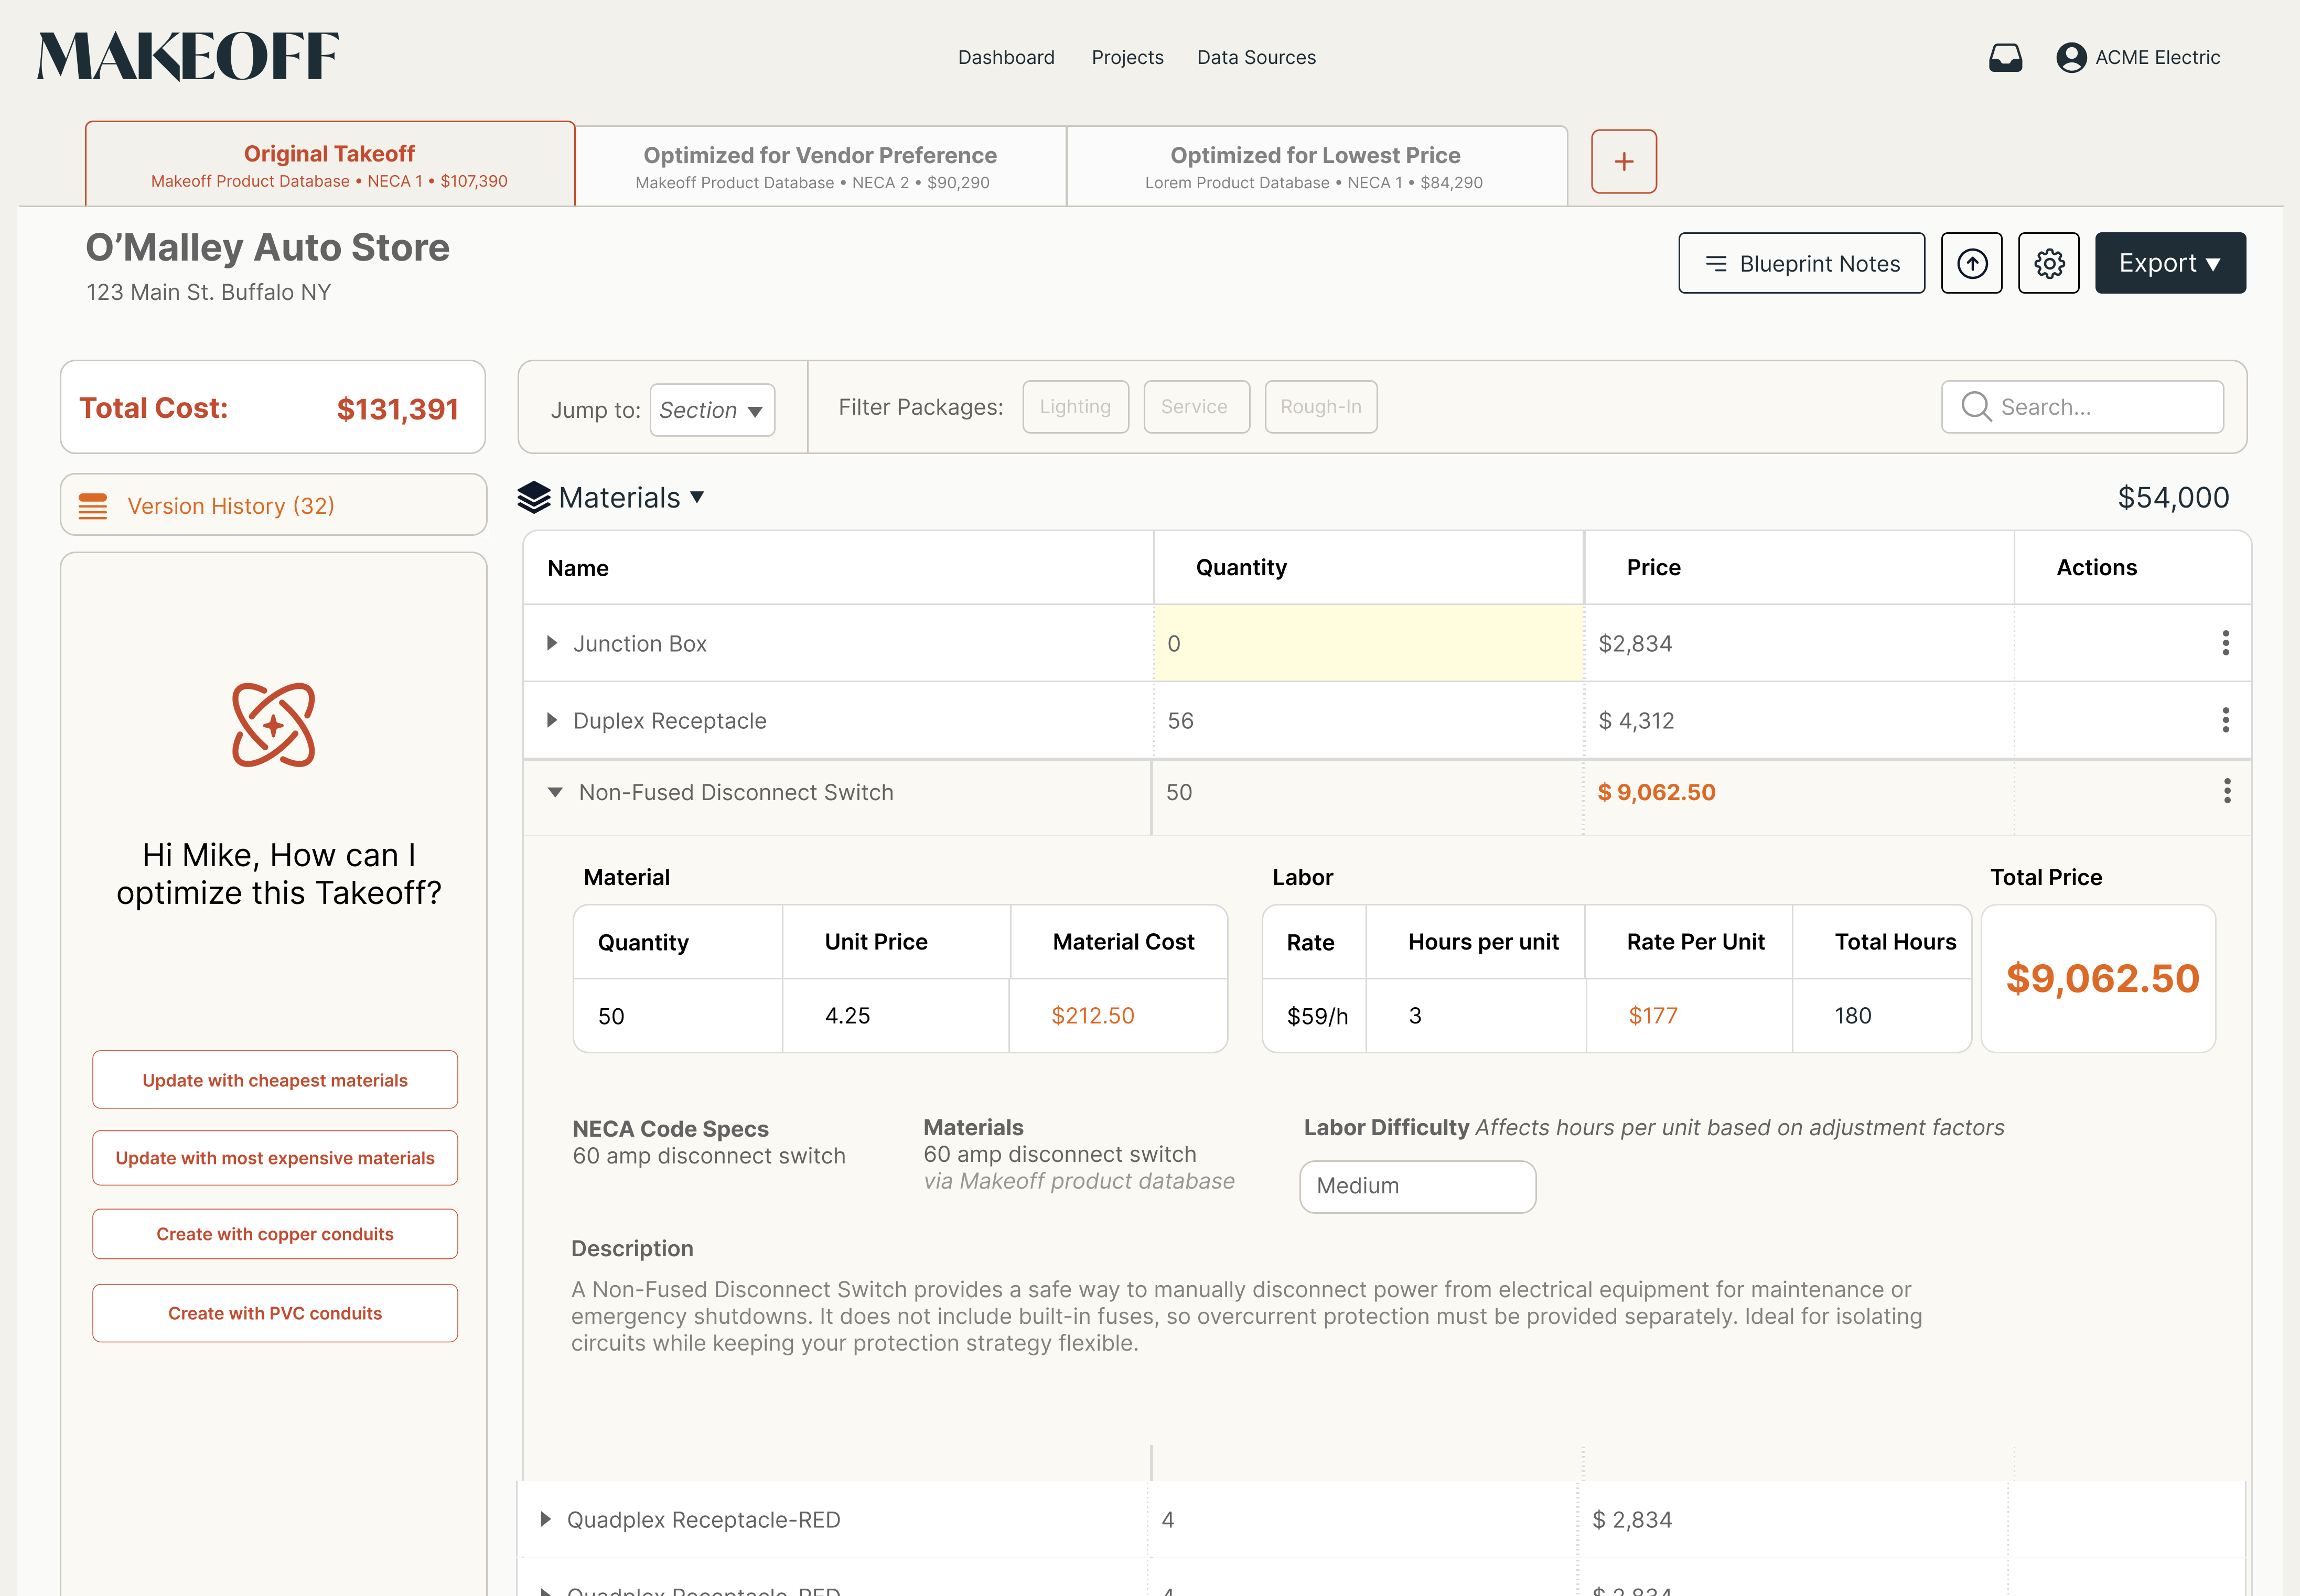Click the Total Cost $131,391 card

click(x=273, y=407)
